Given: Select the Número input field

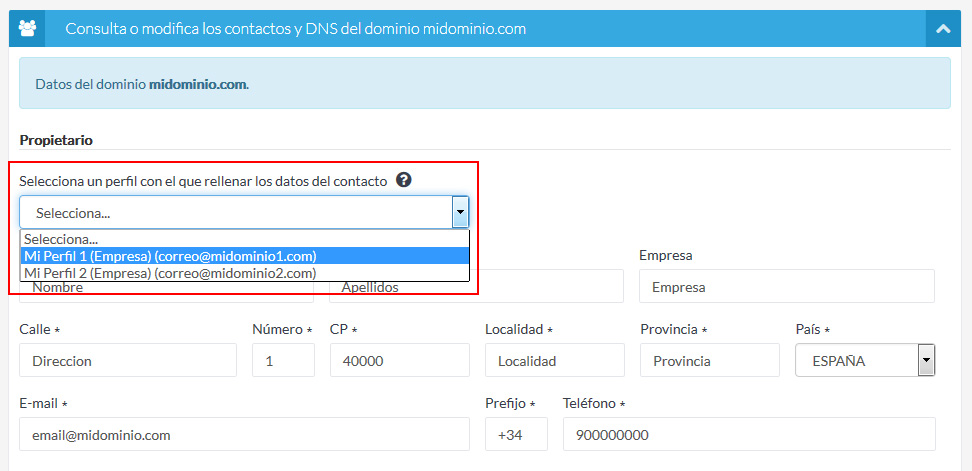Looking at the screenshot, I should coord(283,360).
